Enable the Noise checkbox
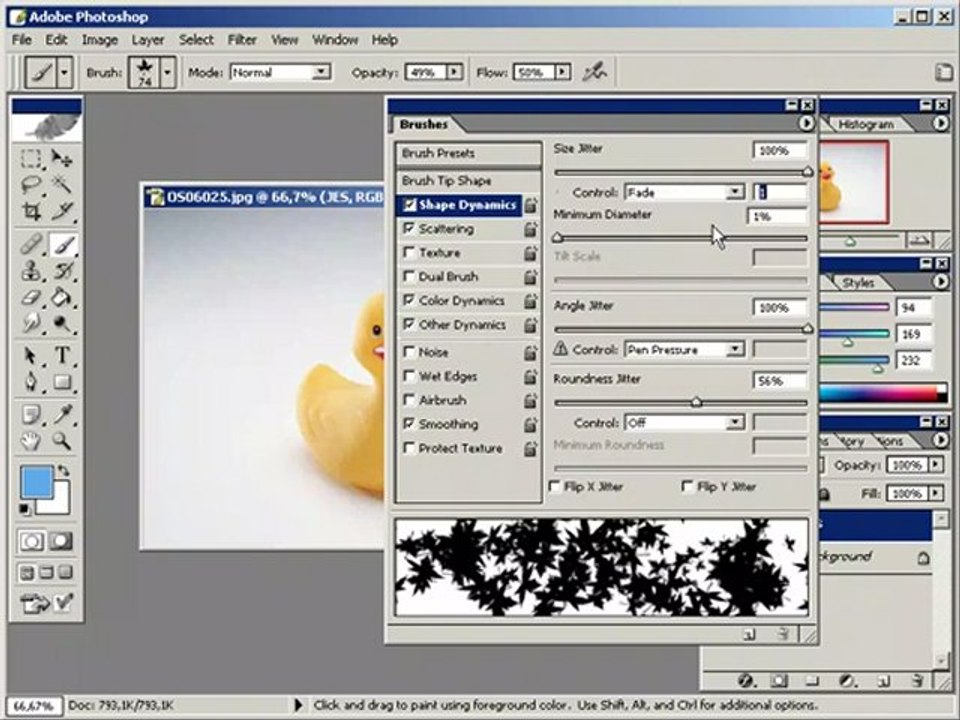 pyautogui.click(x=408, y=352)
